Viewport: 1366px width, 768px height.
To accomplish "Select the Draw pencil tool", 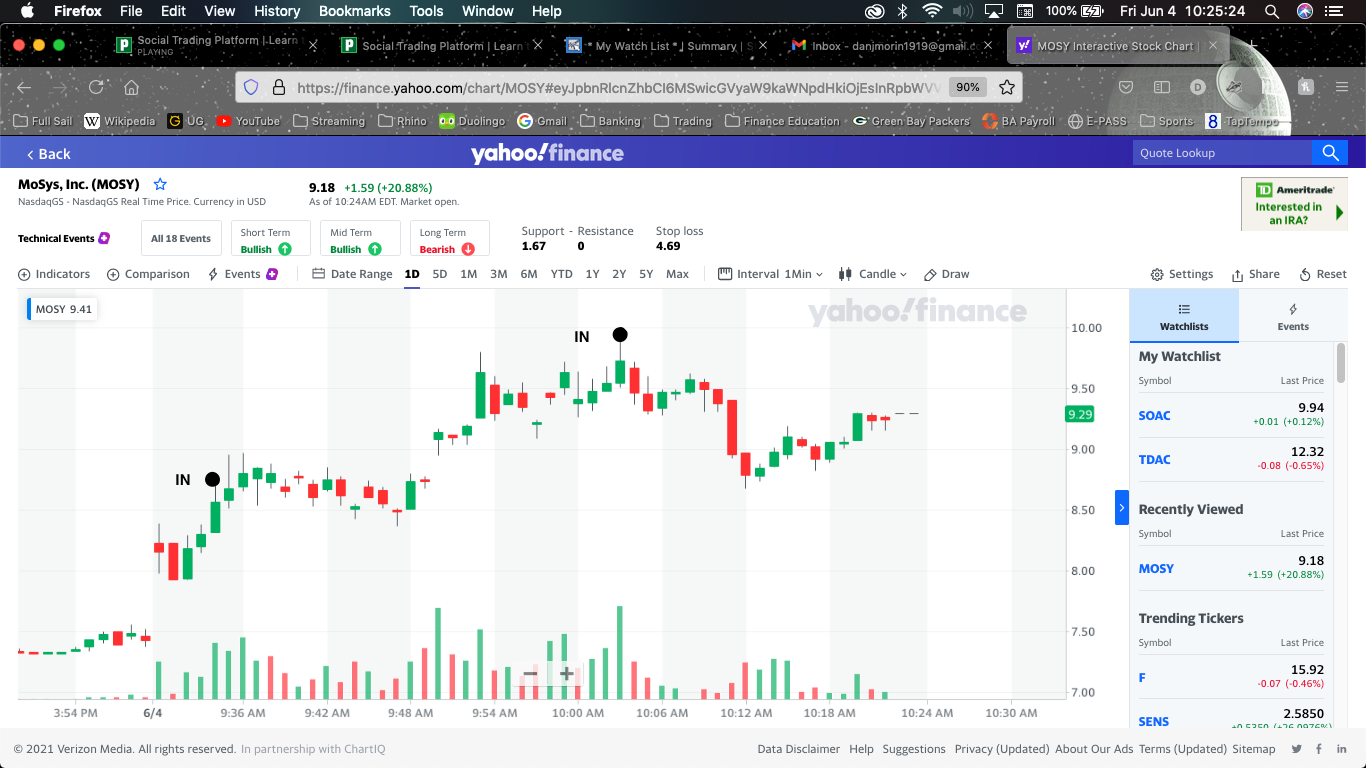I will [946, 274].
